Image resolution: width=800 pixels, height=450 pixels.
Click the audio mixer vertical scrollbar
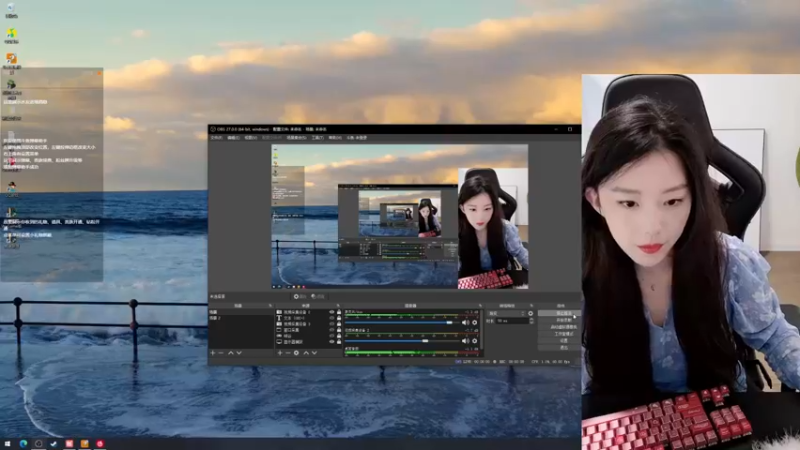pos(482,332)
